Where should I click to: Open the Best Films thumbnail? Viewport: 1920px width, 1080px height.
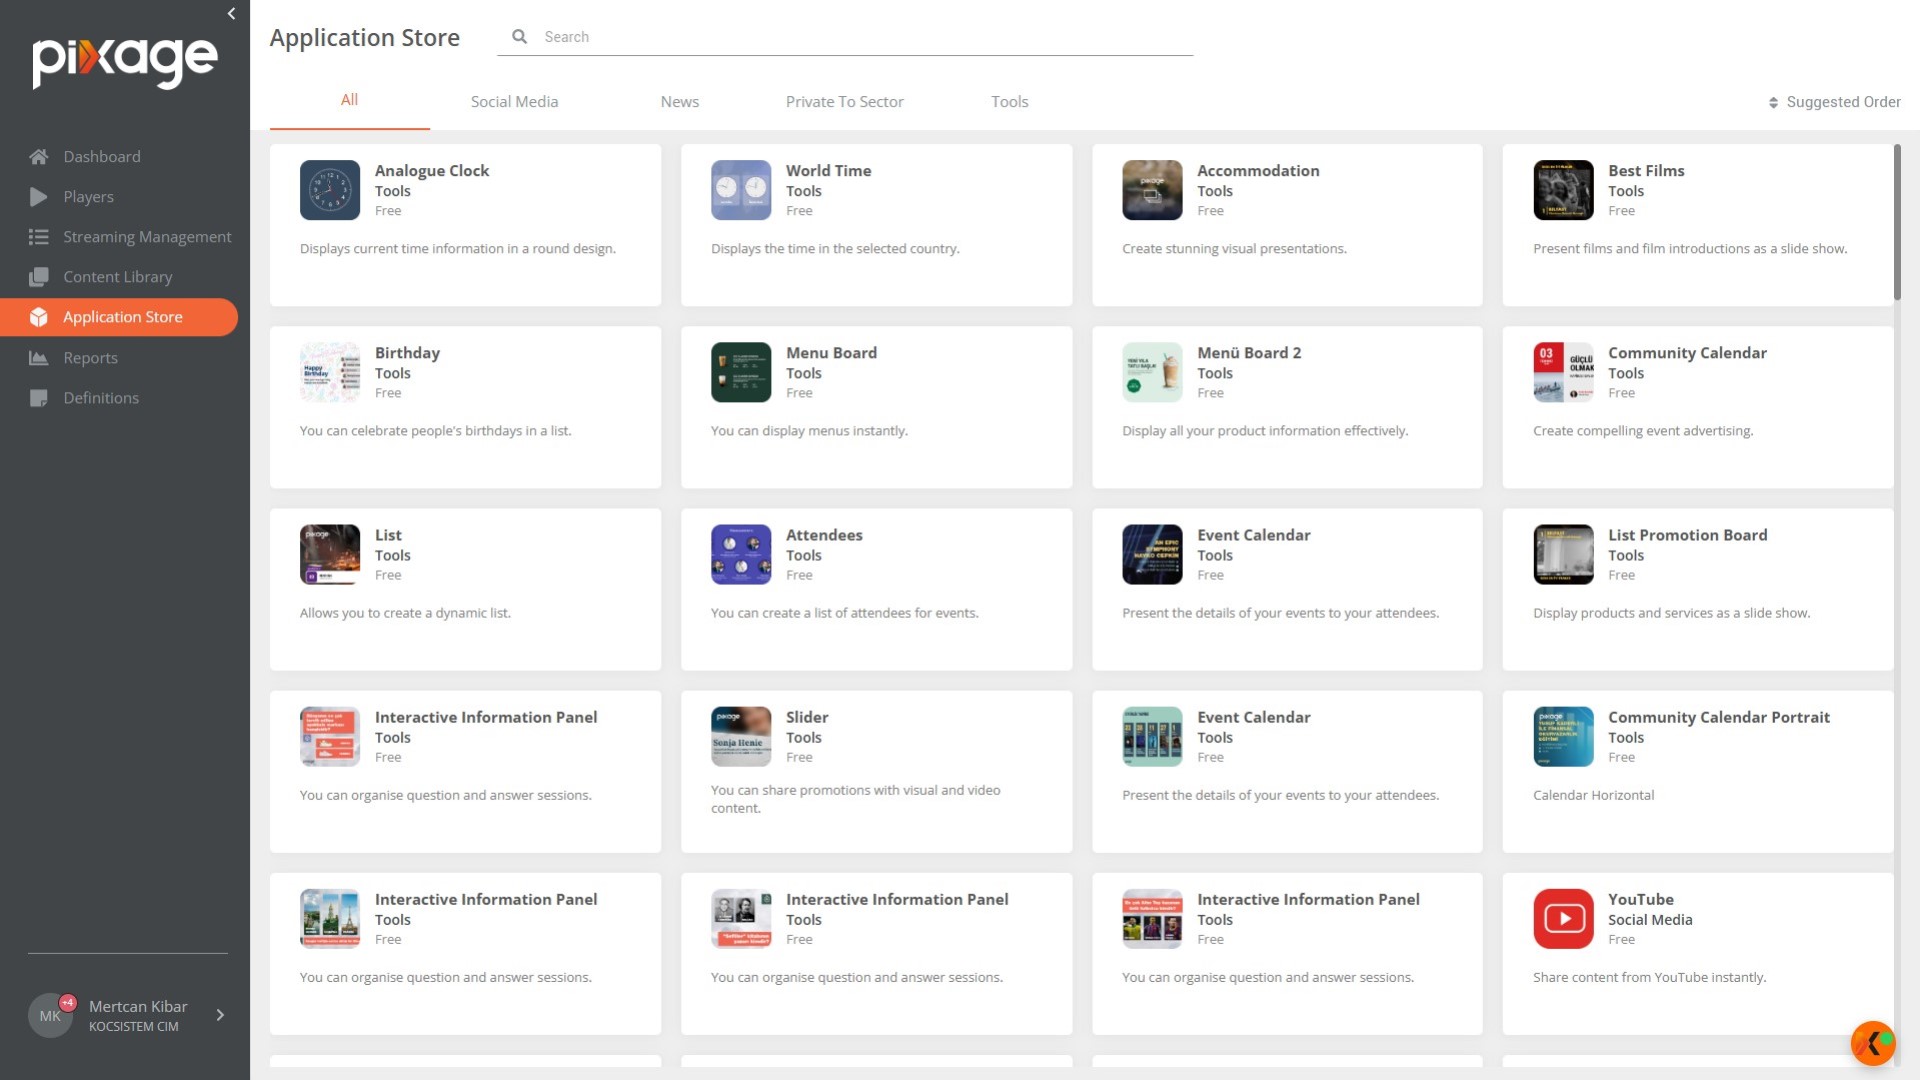pyautogui.click(x=1563, y=190)
